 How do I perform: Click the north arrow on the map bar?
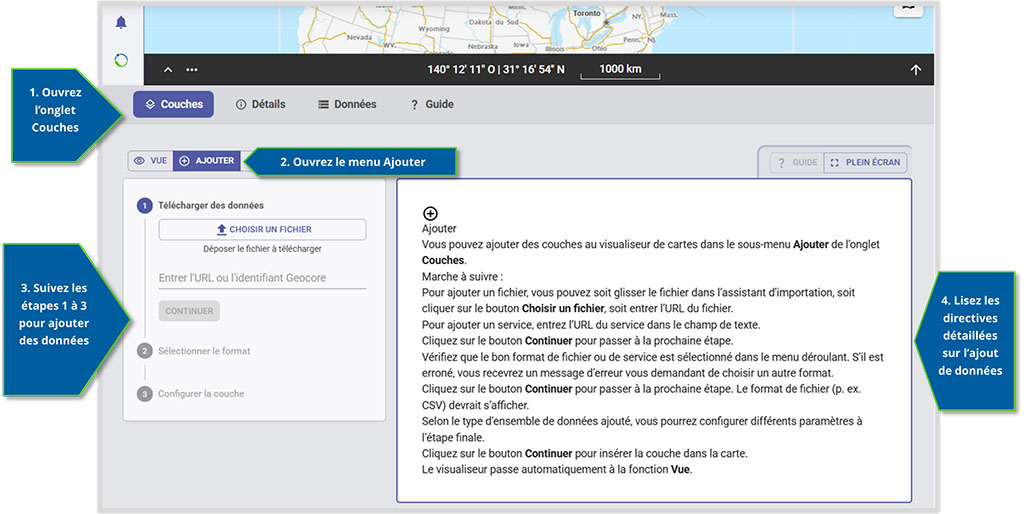click(x=916, y=70)
